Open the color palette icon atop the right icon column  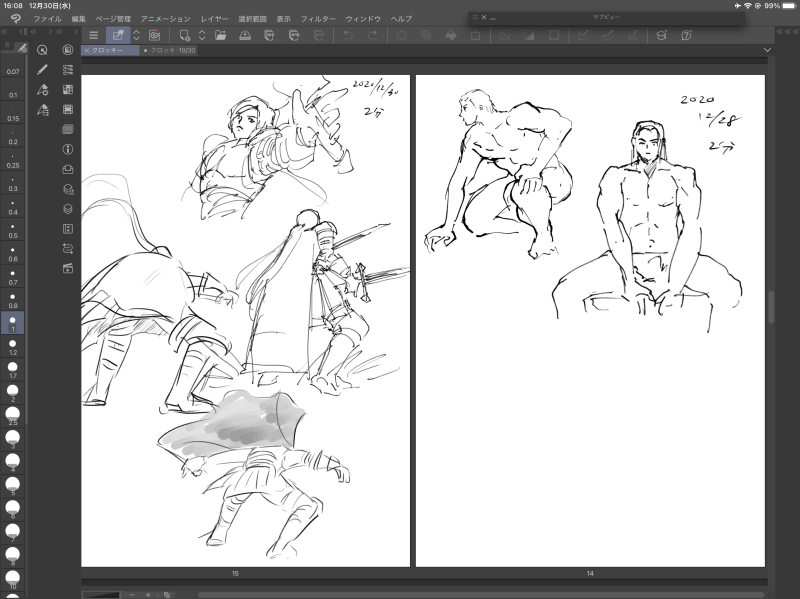click(x=68, y=49)
